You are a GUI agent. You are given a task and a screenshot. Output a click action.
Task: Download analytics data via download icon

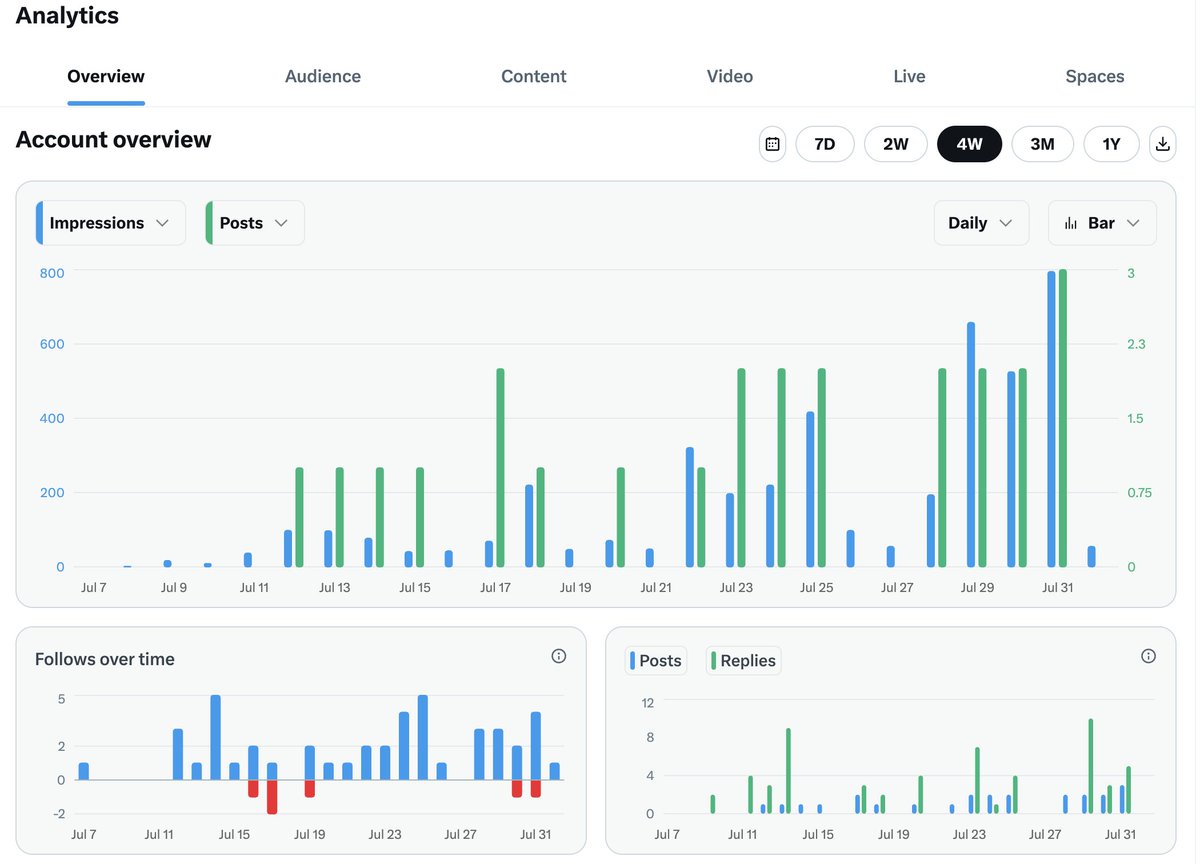tap(1162, 144)
